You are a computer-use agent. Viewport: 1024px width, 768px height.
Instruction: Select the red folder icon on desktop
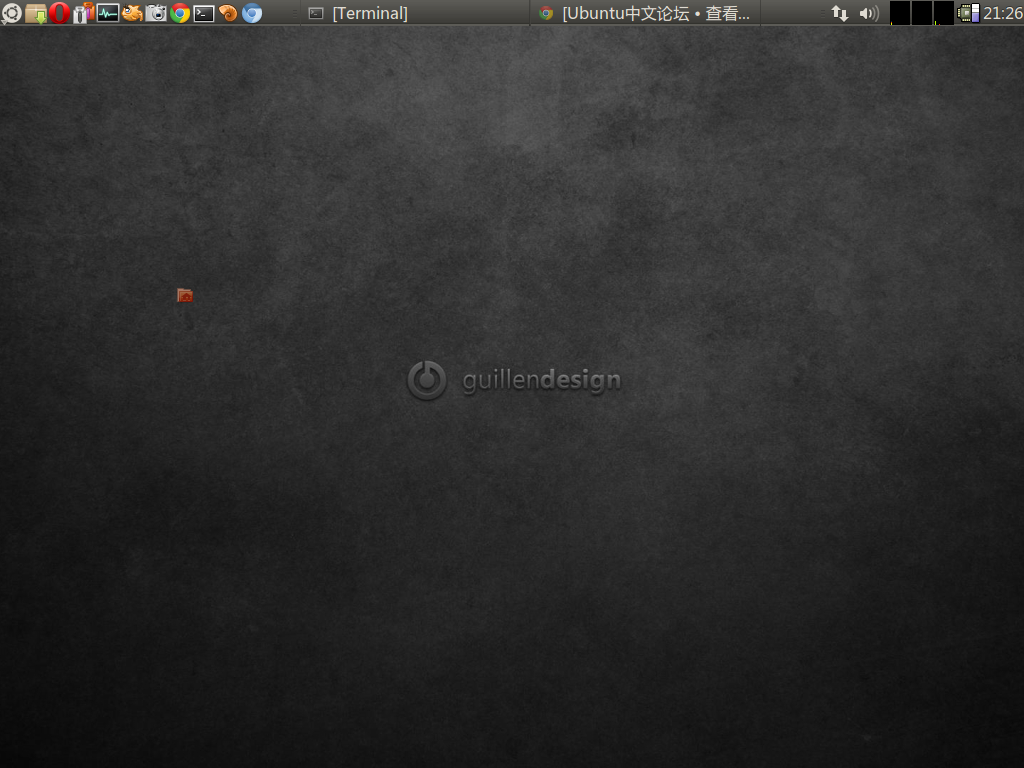coord(185,296)
